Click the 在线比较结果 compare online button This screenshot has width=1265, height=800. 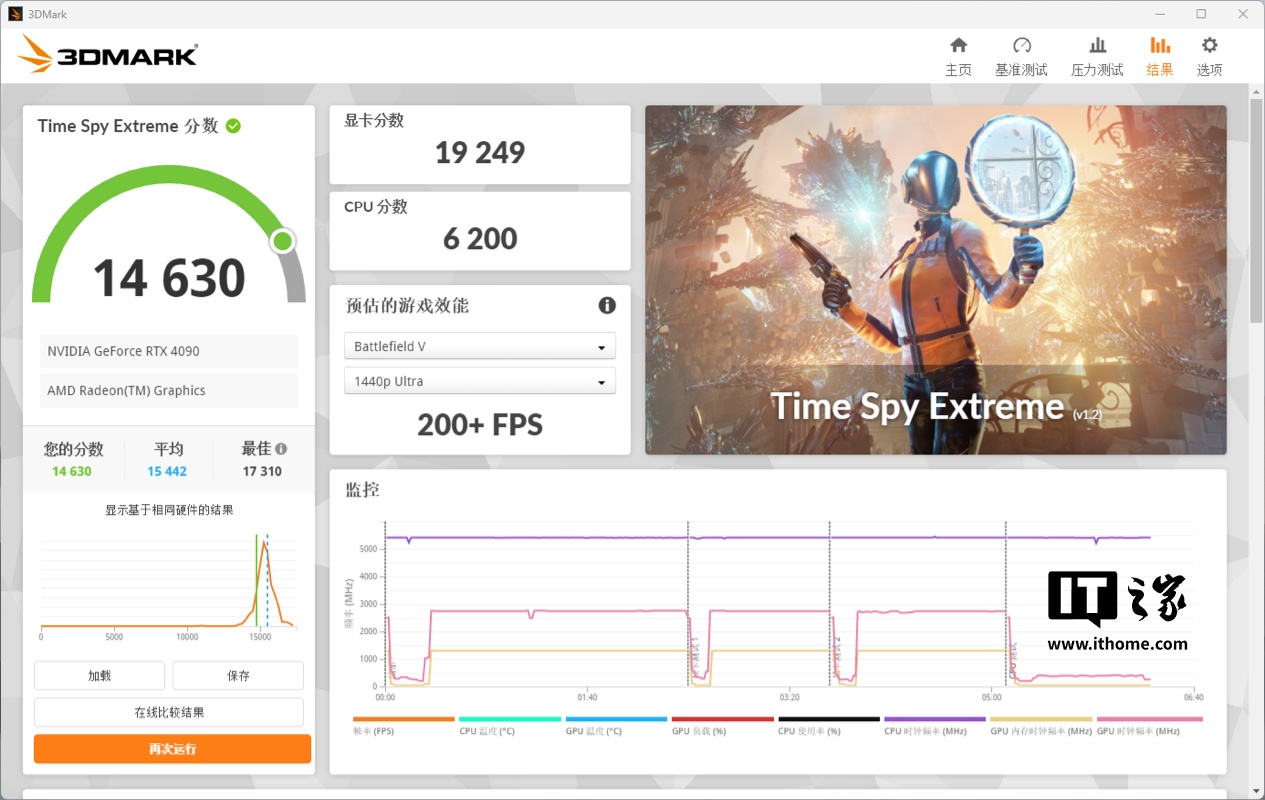[169, 712]
